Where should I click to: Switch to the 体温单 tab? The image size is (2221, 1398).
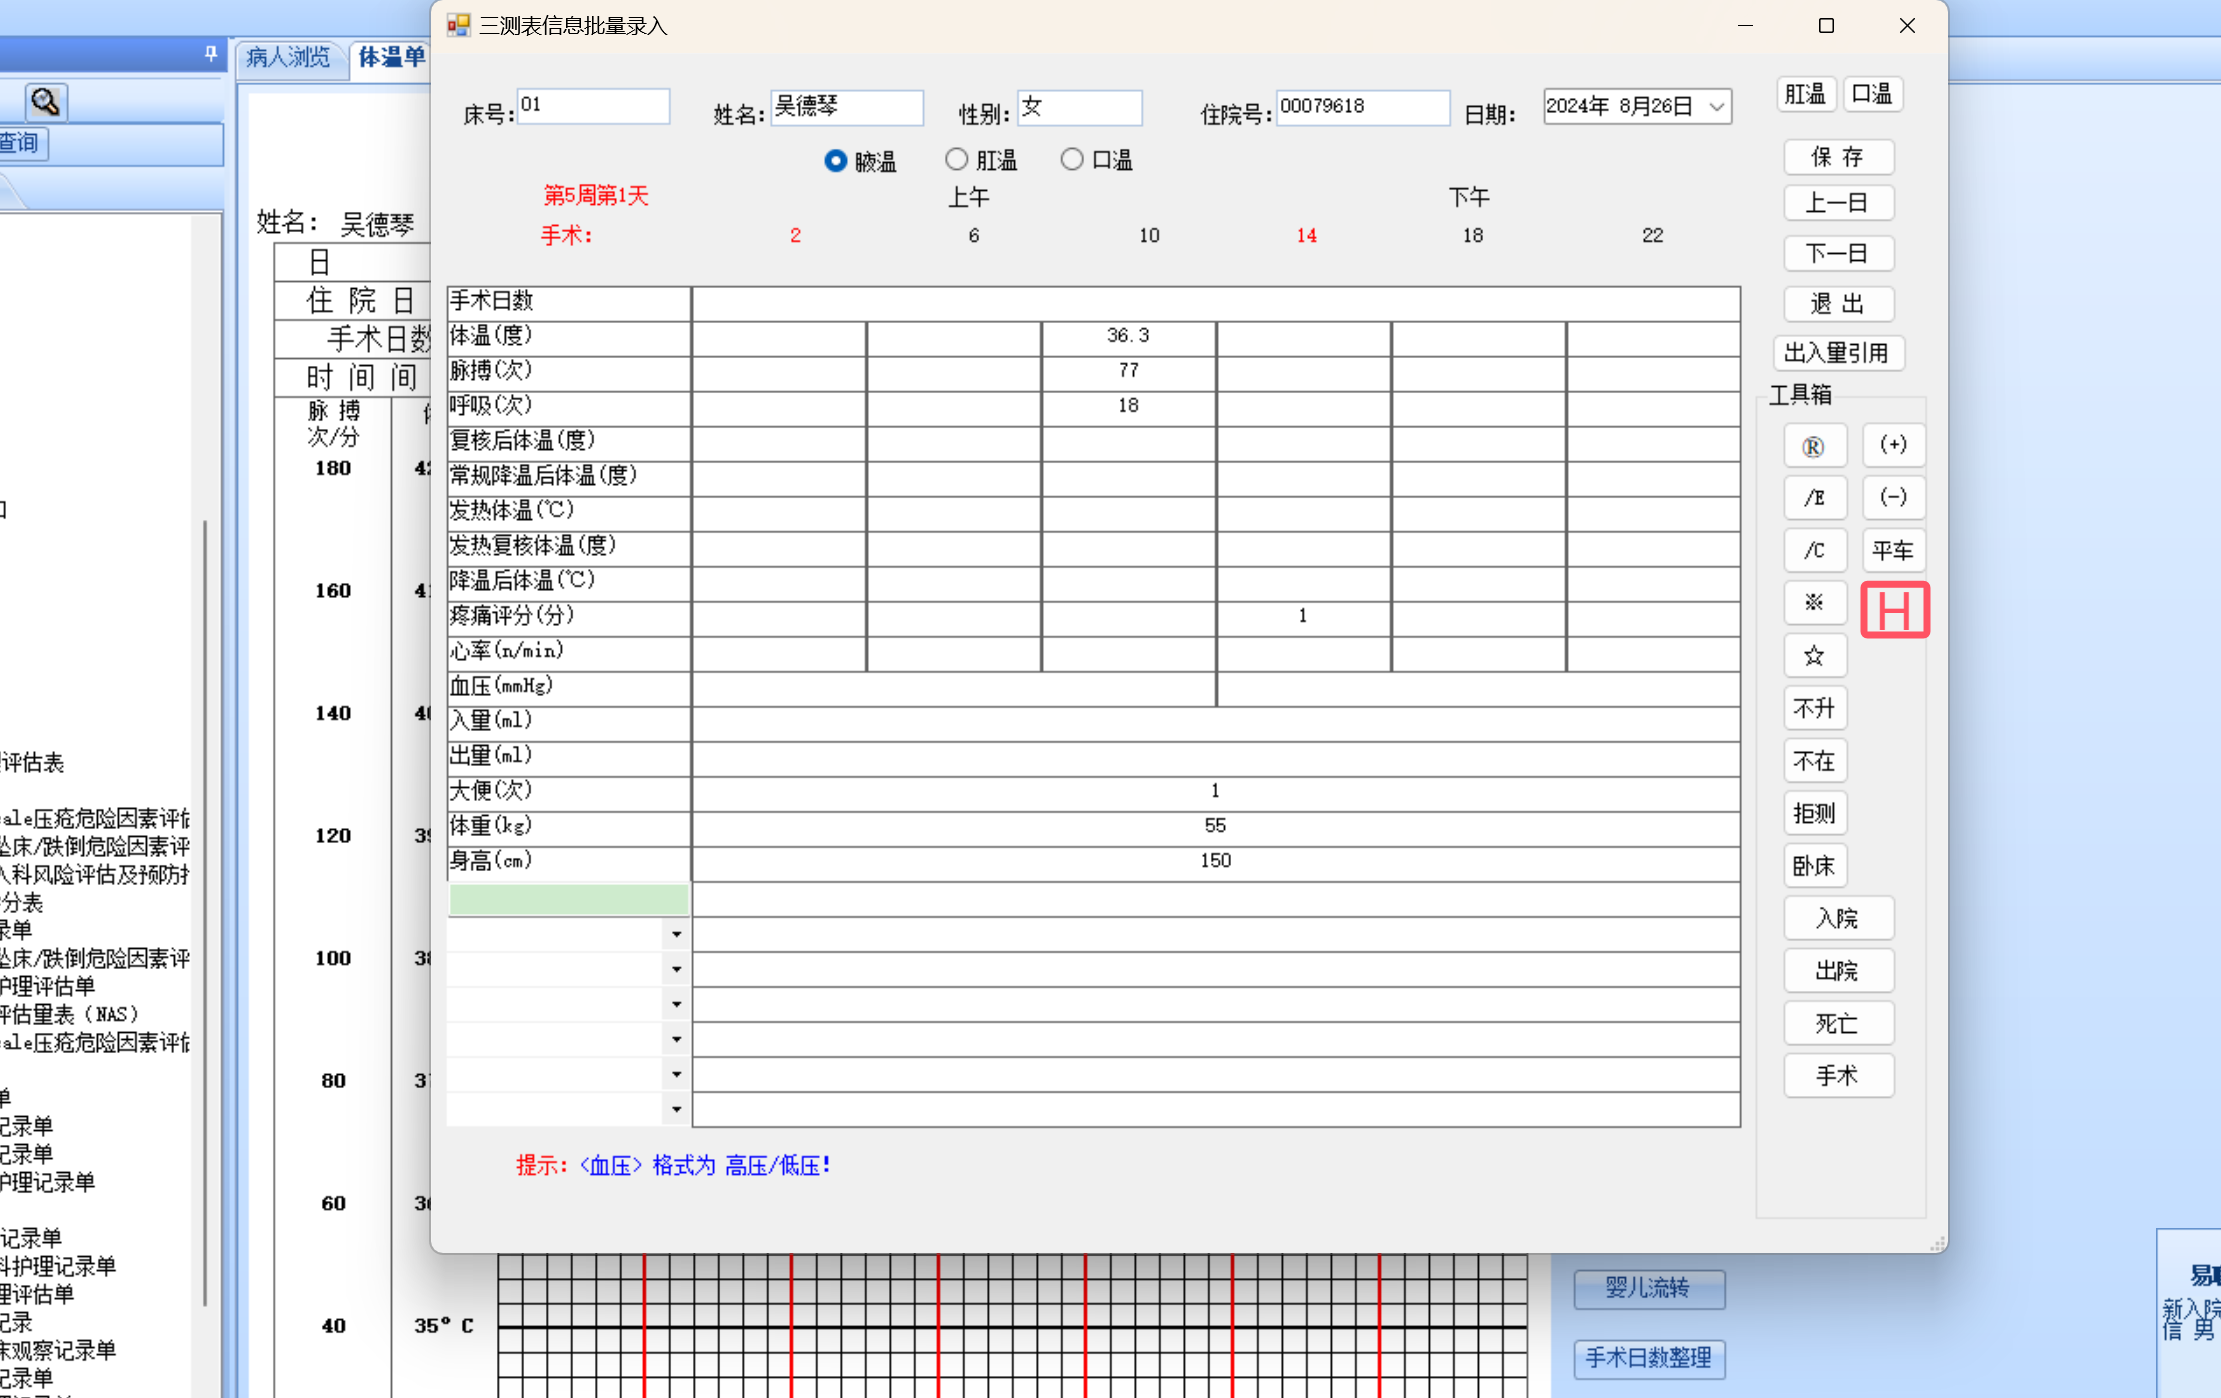coord(391,57)
